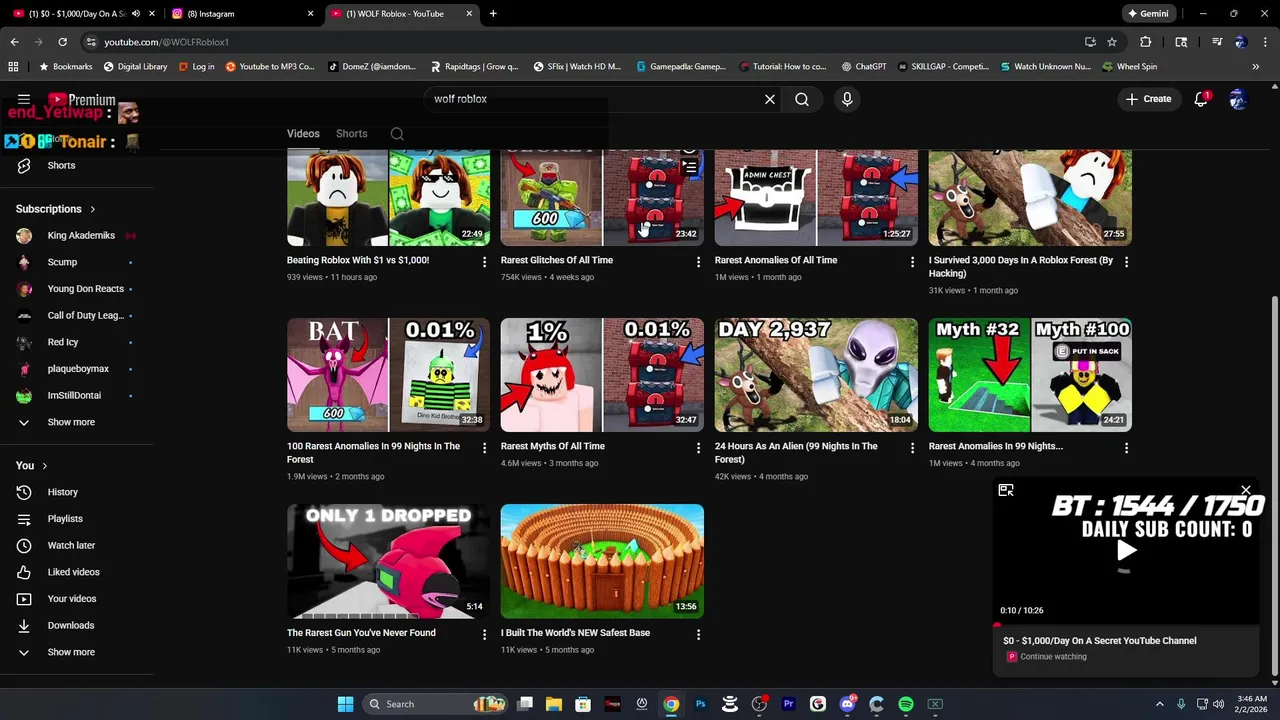Open plaqueboymax subscription channel
Viewport: 1280px width, 720px height.
(x=76, y=369)
